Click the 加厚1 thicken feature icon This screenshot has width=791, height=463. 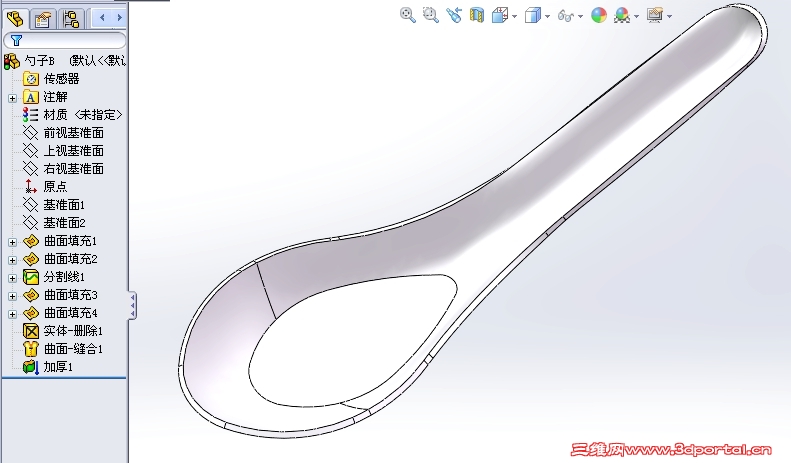(x=31, y=367)
